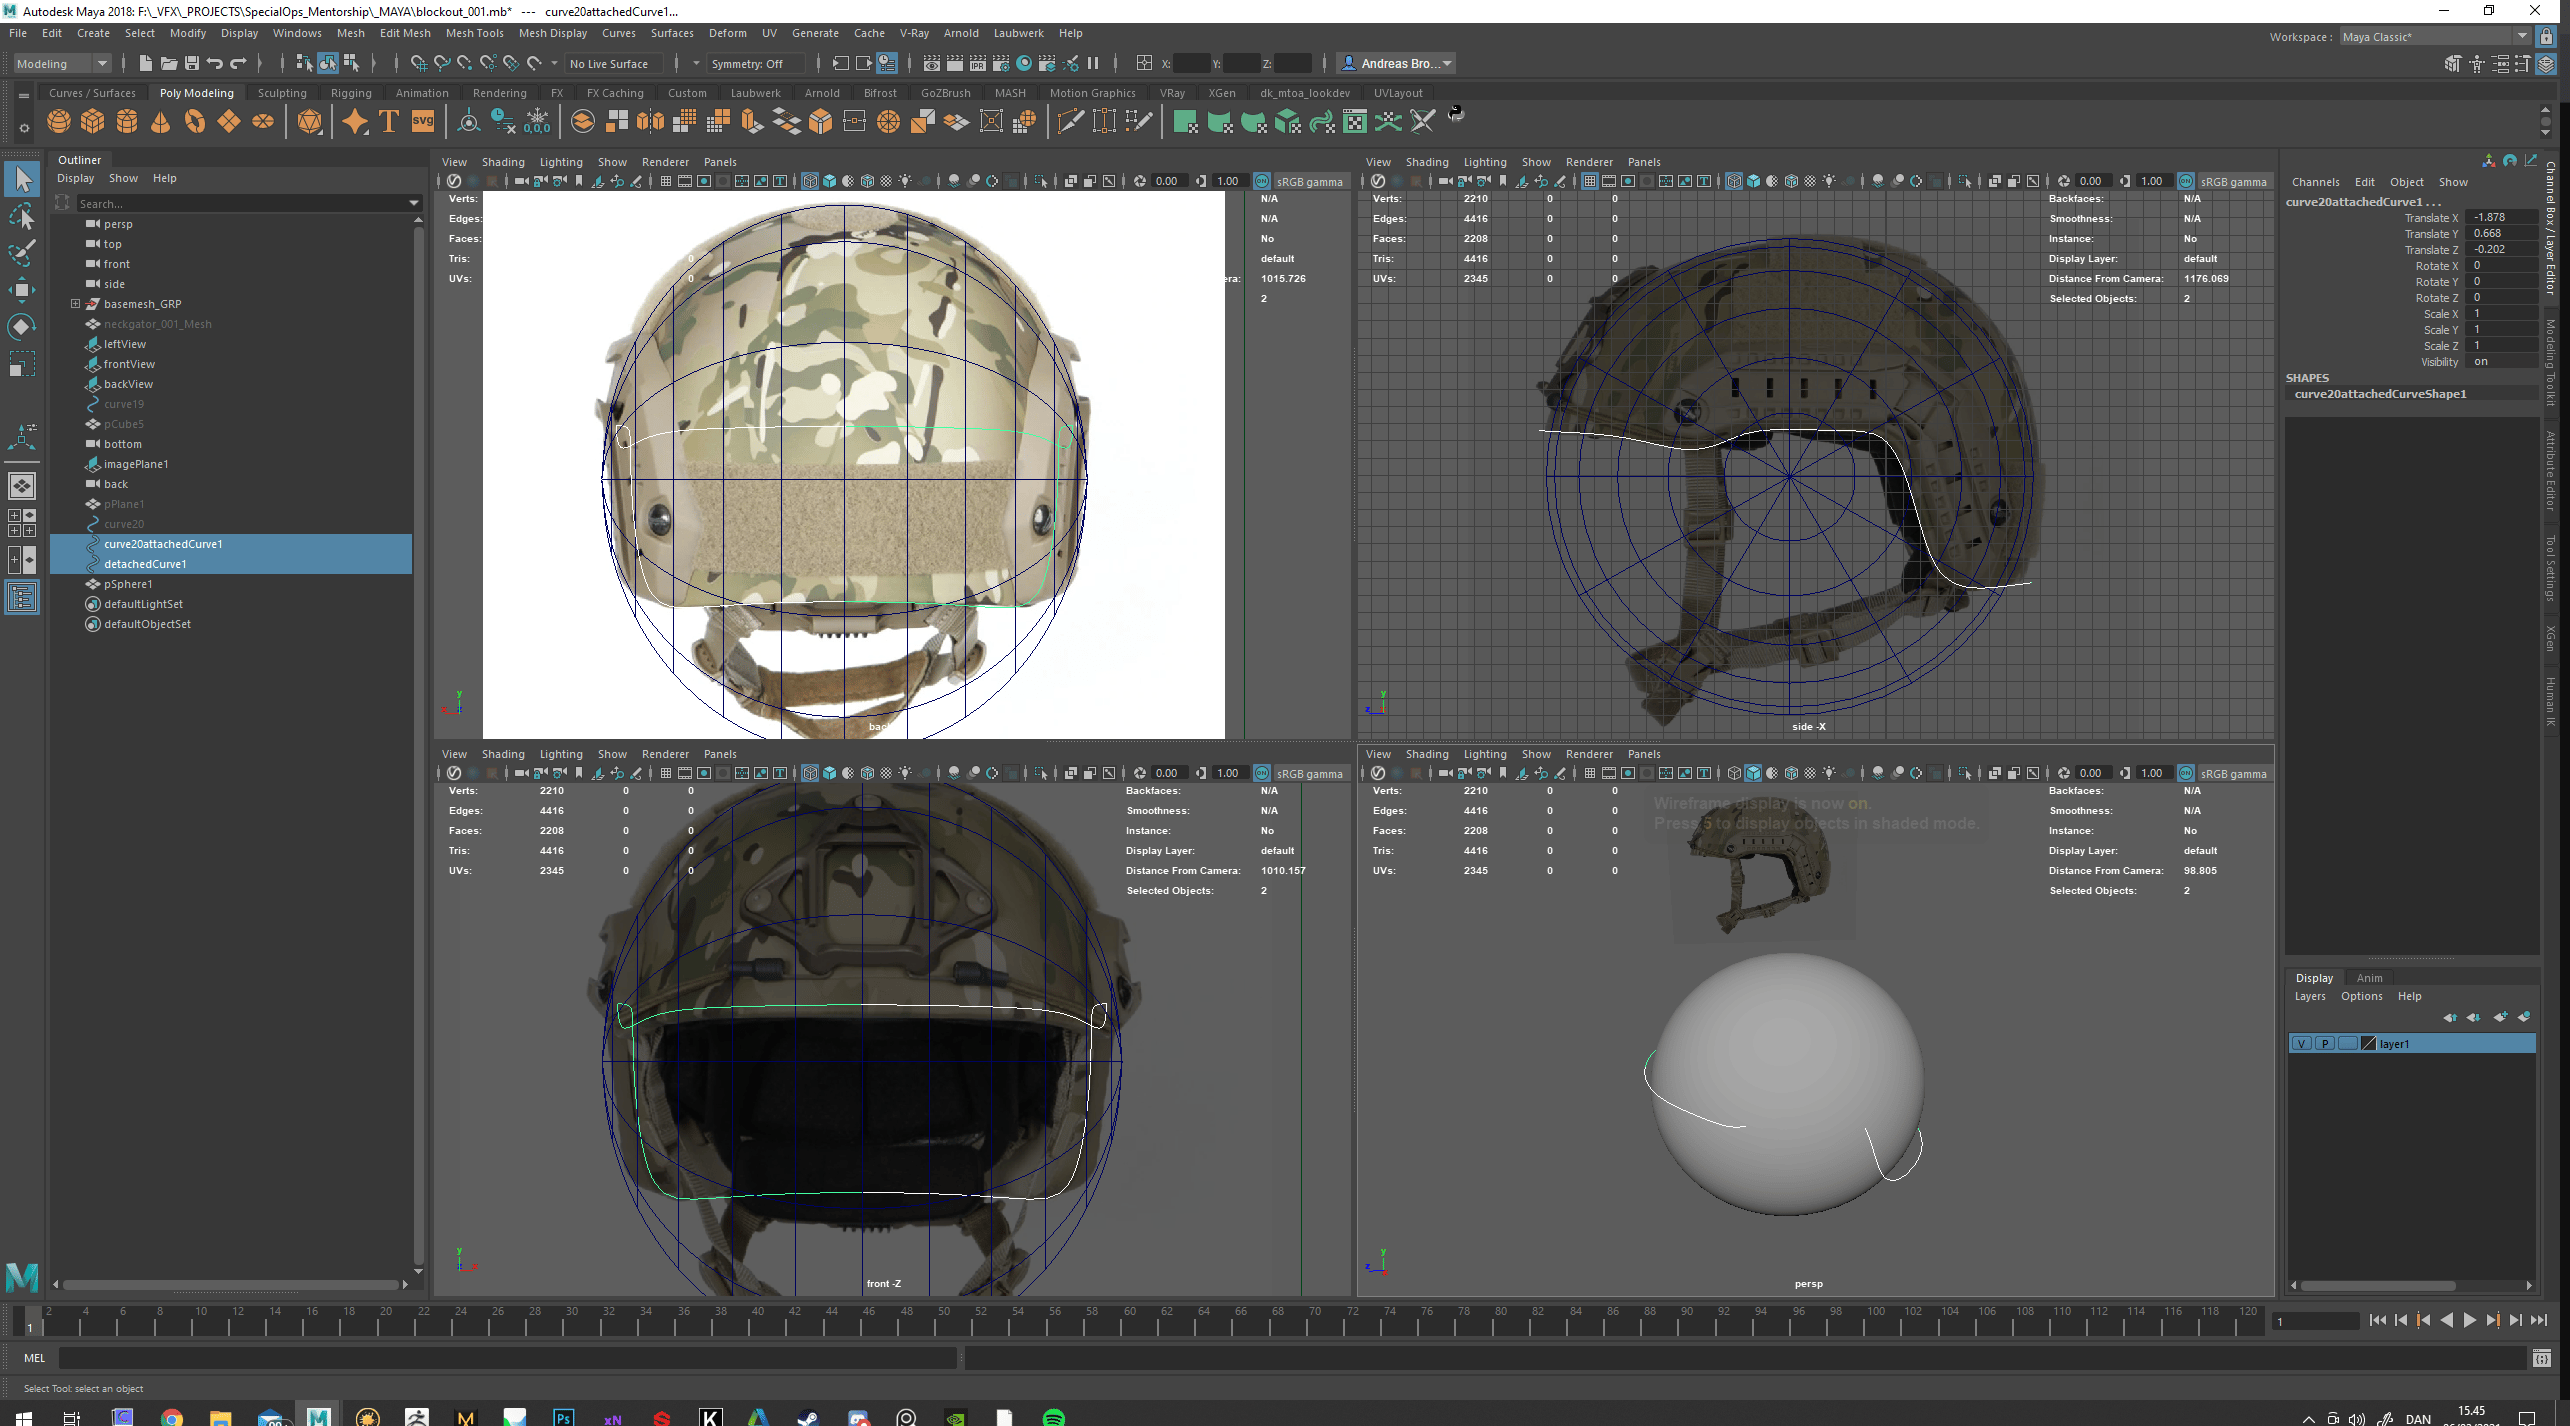Create a polygon cylinder from the shelf

point(127,122)
